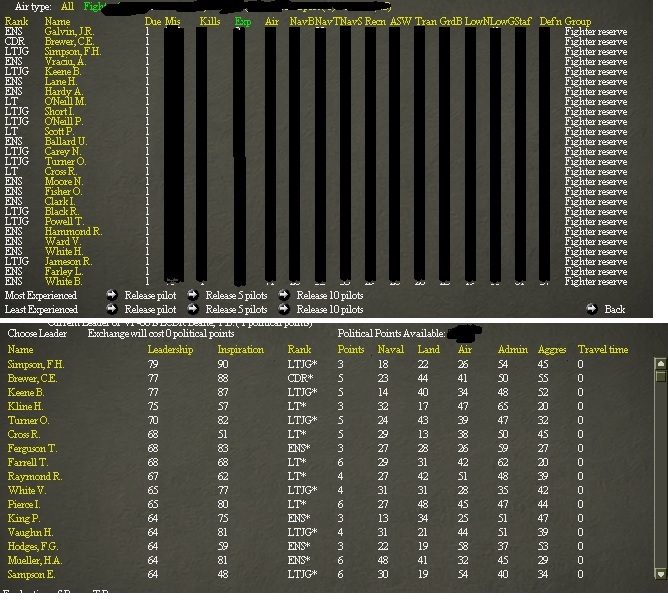Choose leader Turner O. in leader list
Screen dimensions: 668x600
pos(29,421)
